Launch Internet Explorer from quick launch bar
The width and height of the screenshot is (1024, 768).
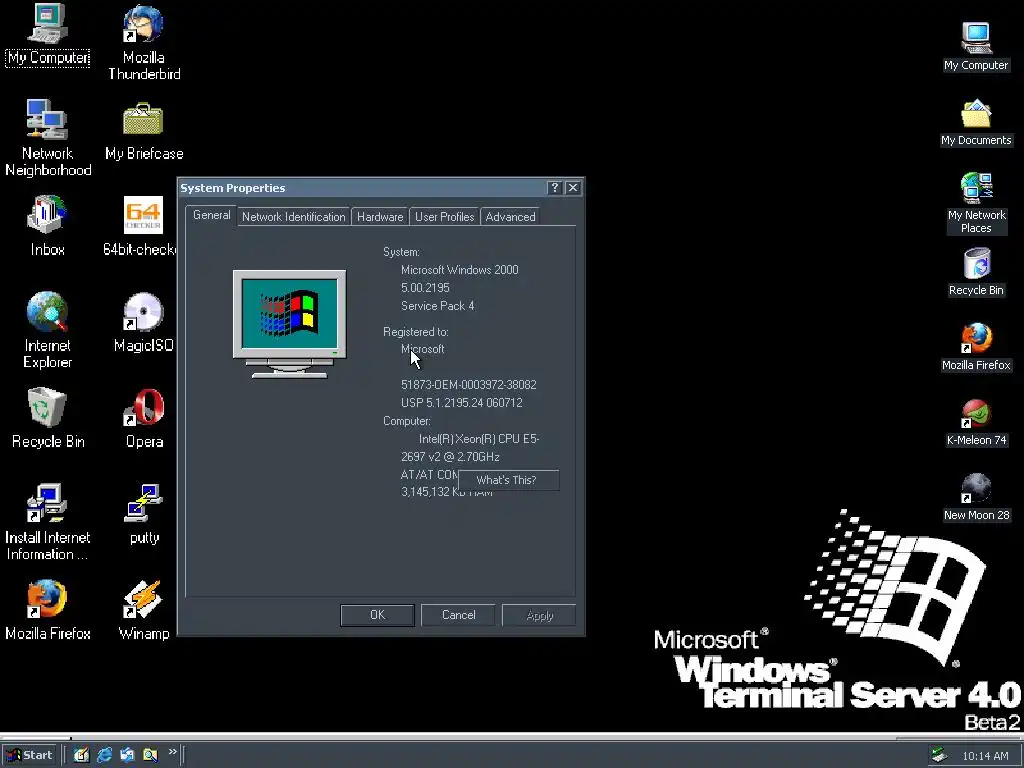[x=104, y=755]
